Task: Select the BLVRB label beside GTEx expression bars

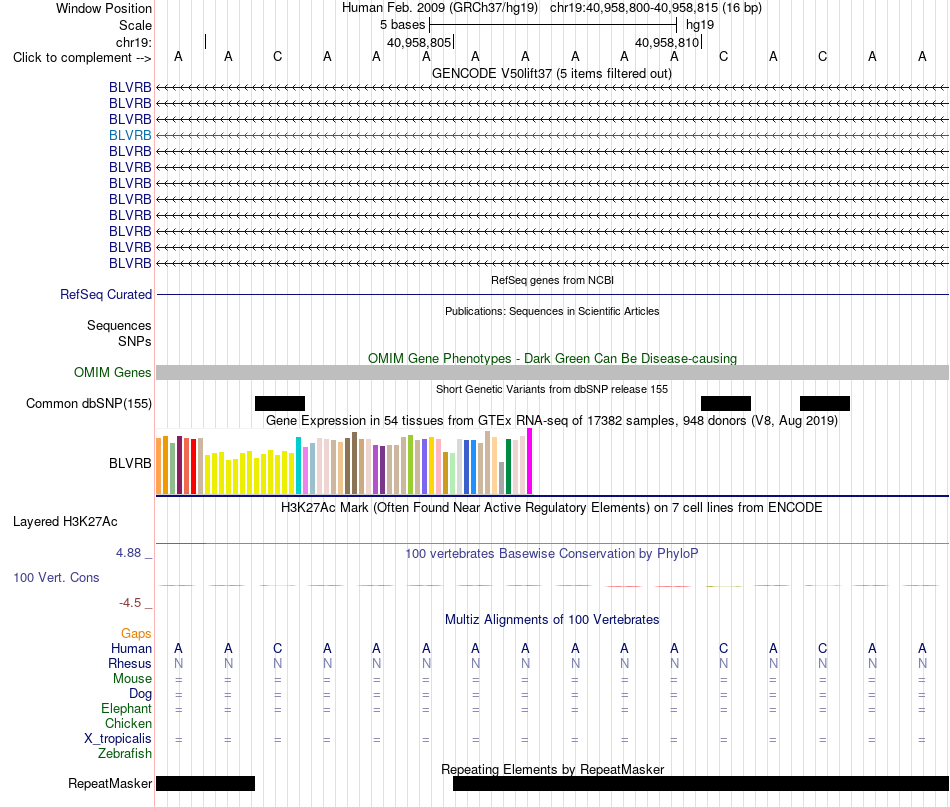Action: 130,463
